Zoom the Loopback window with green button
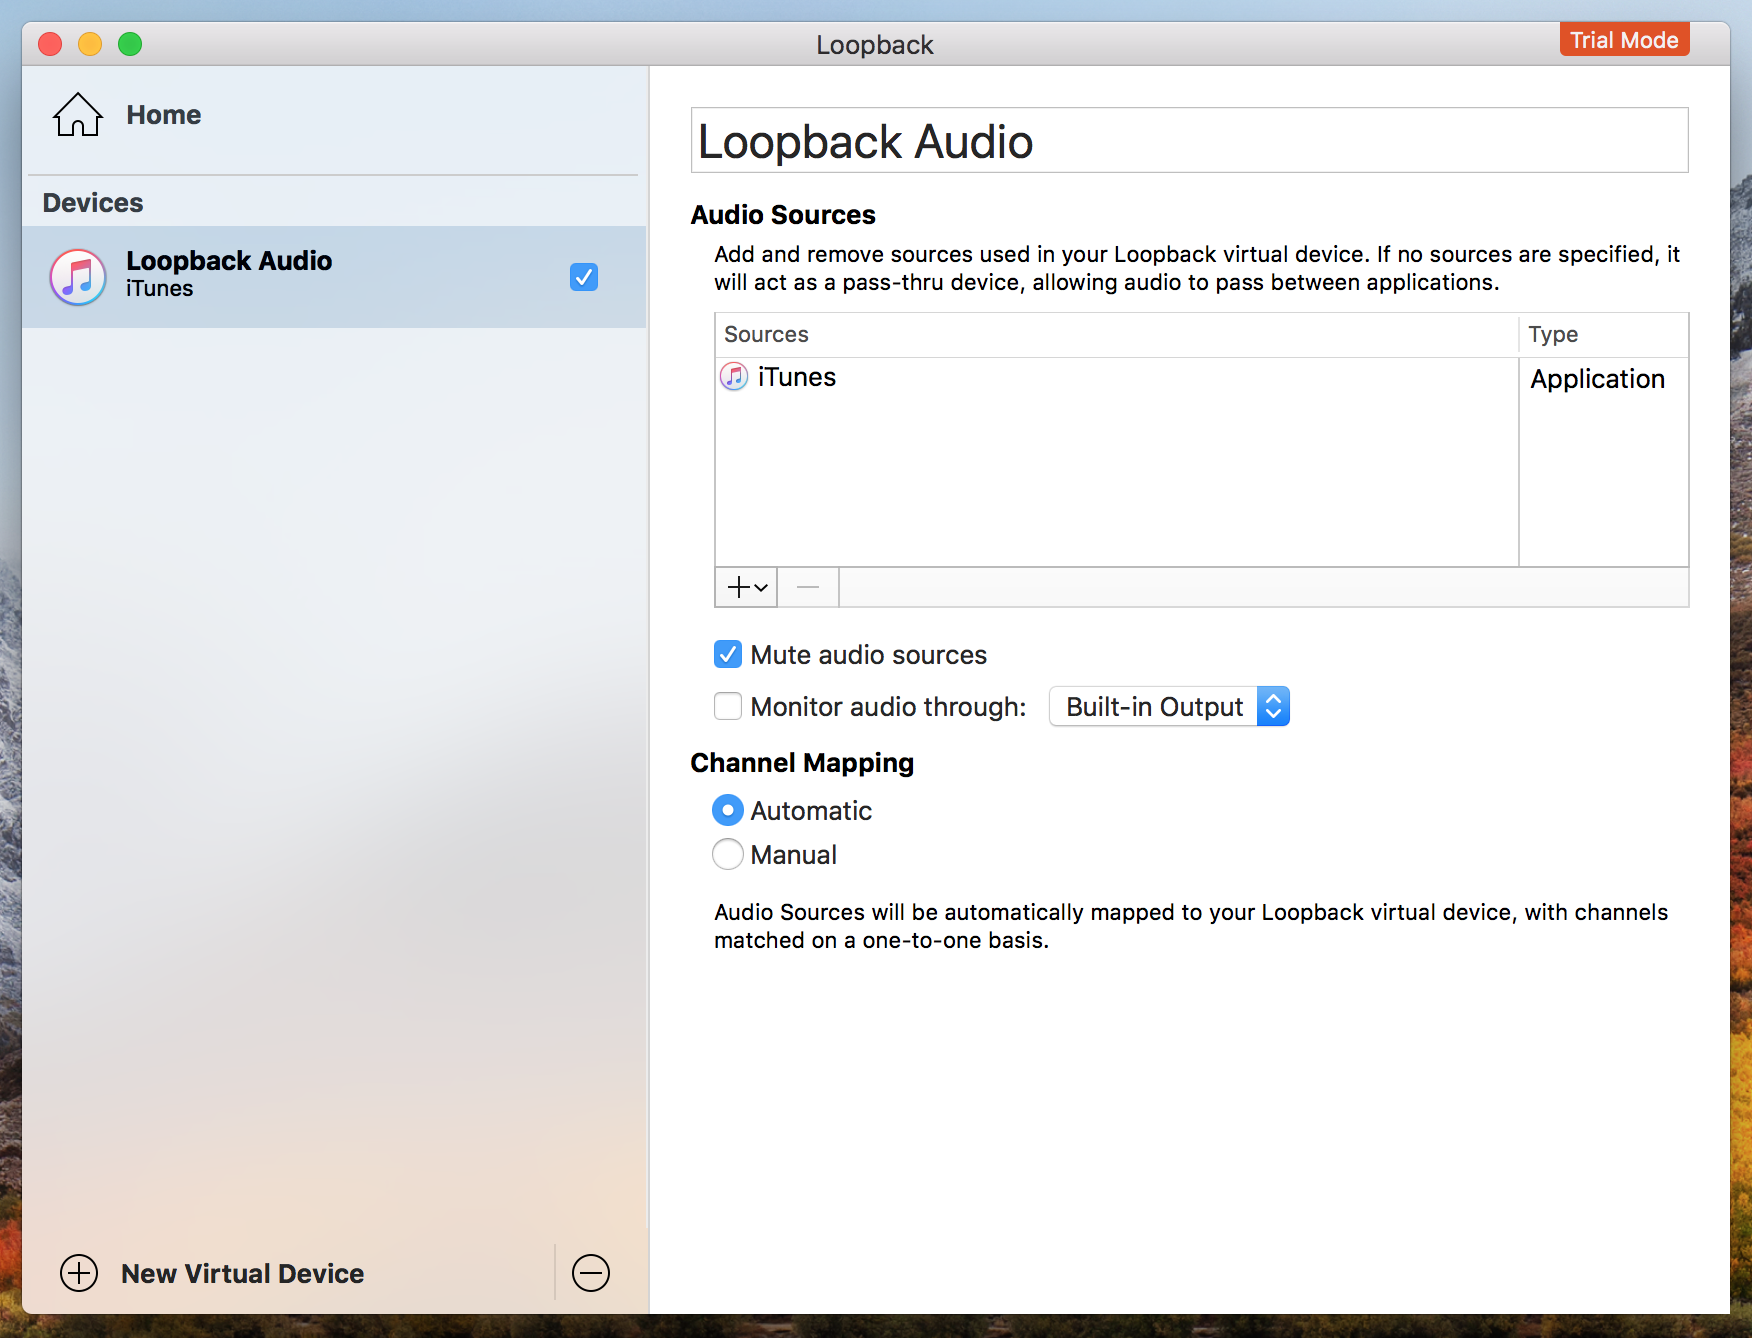Image resolution: width=1752 pixels, height=1338 pixels. (130, 44)
